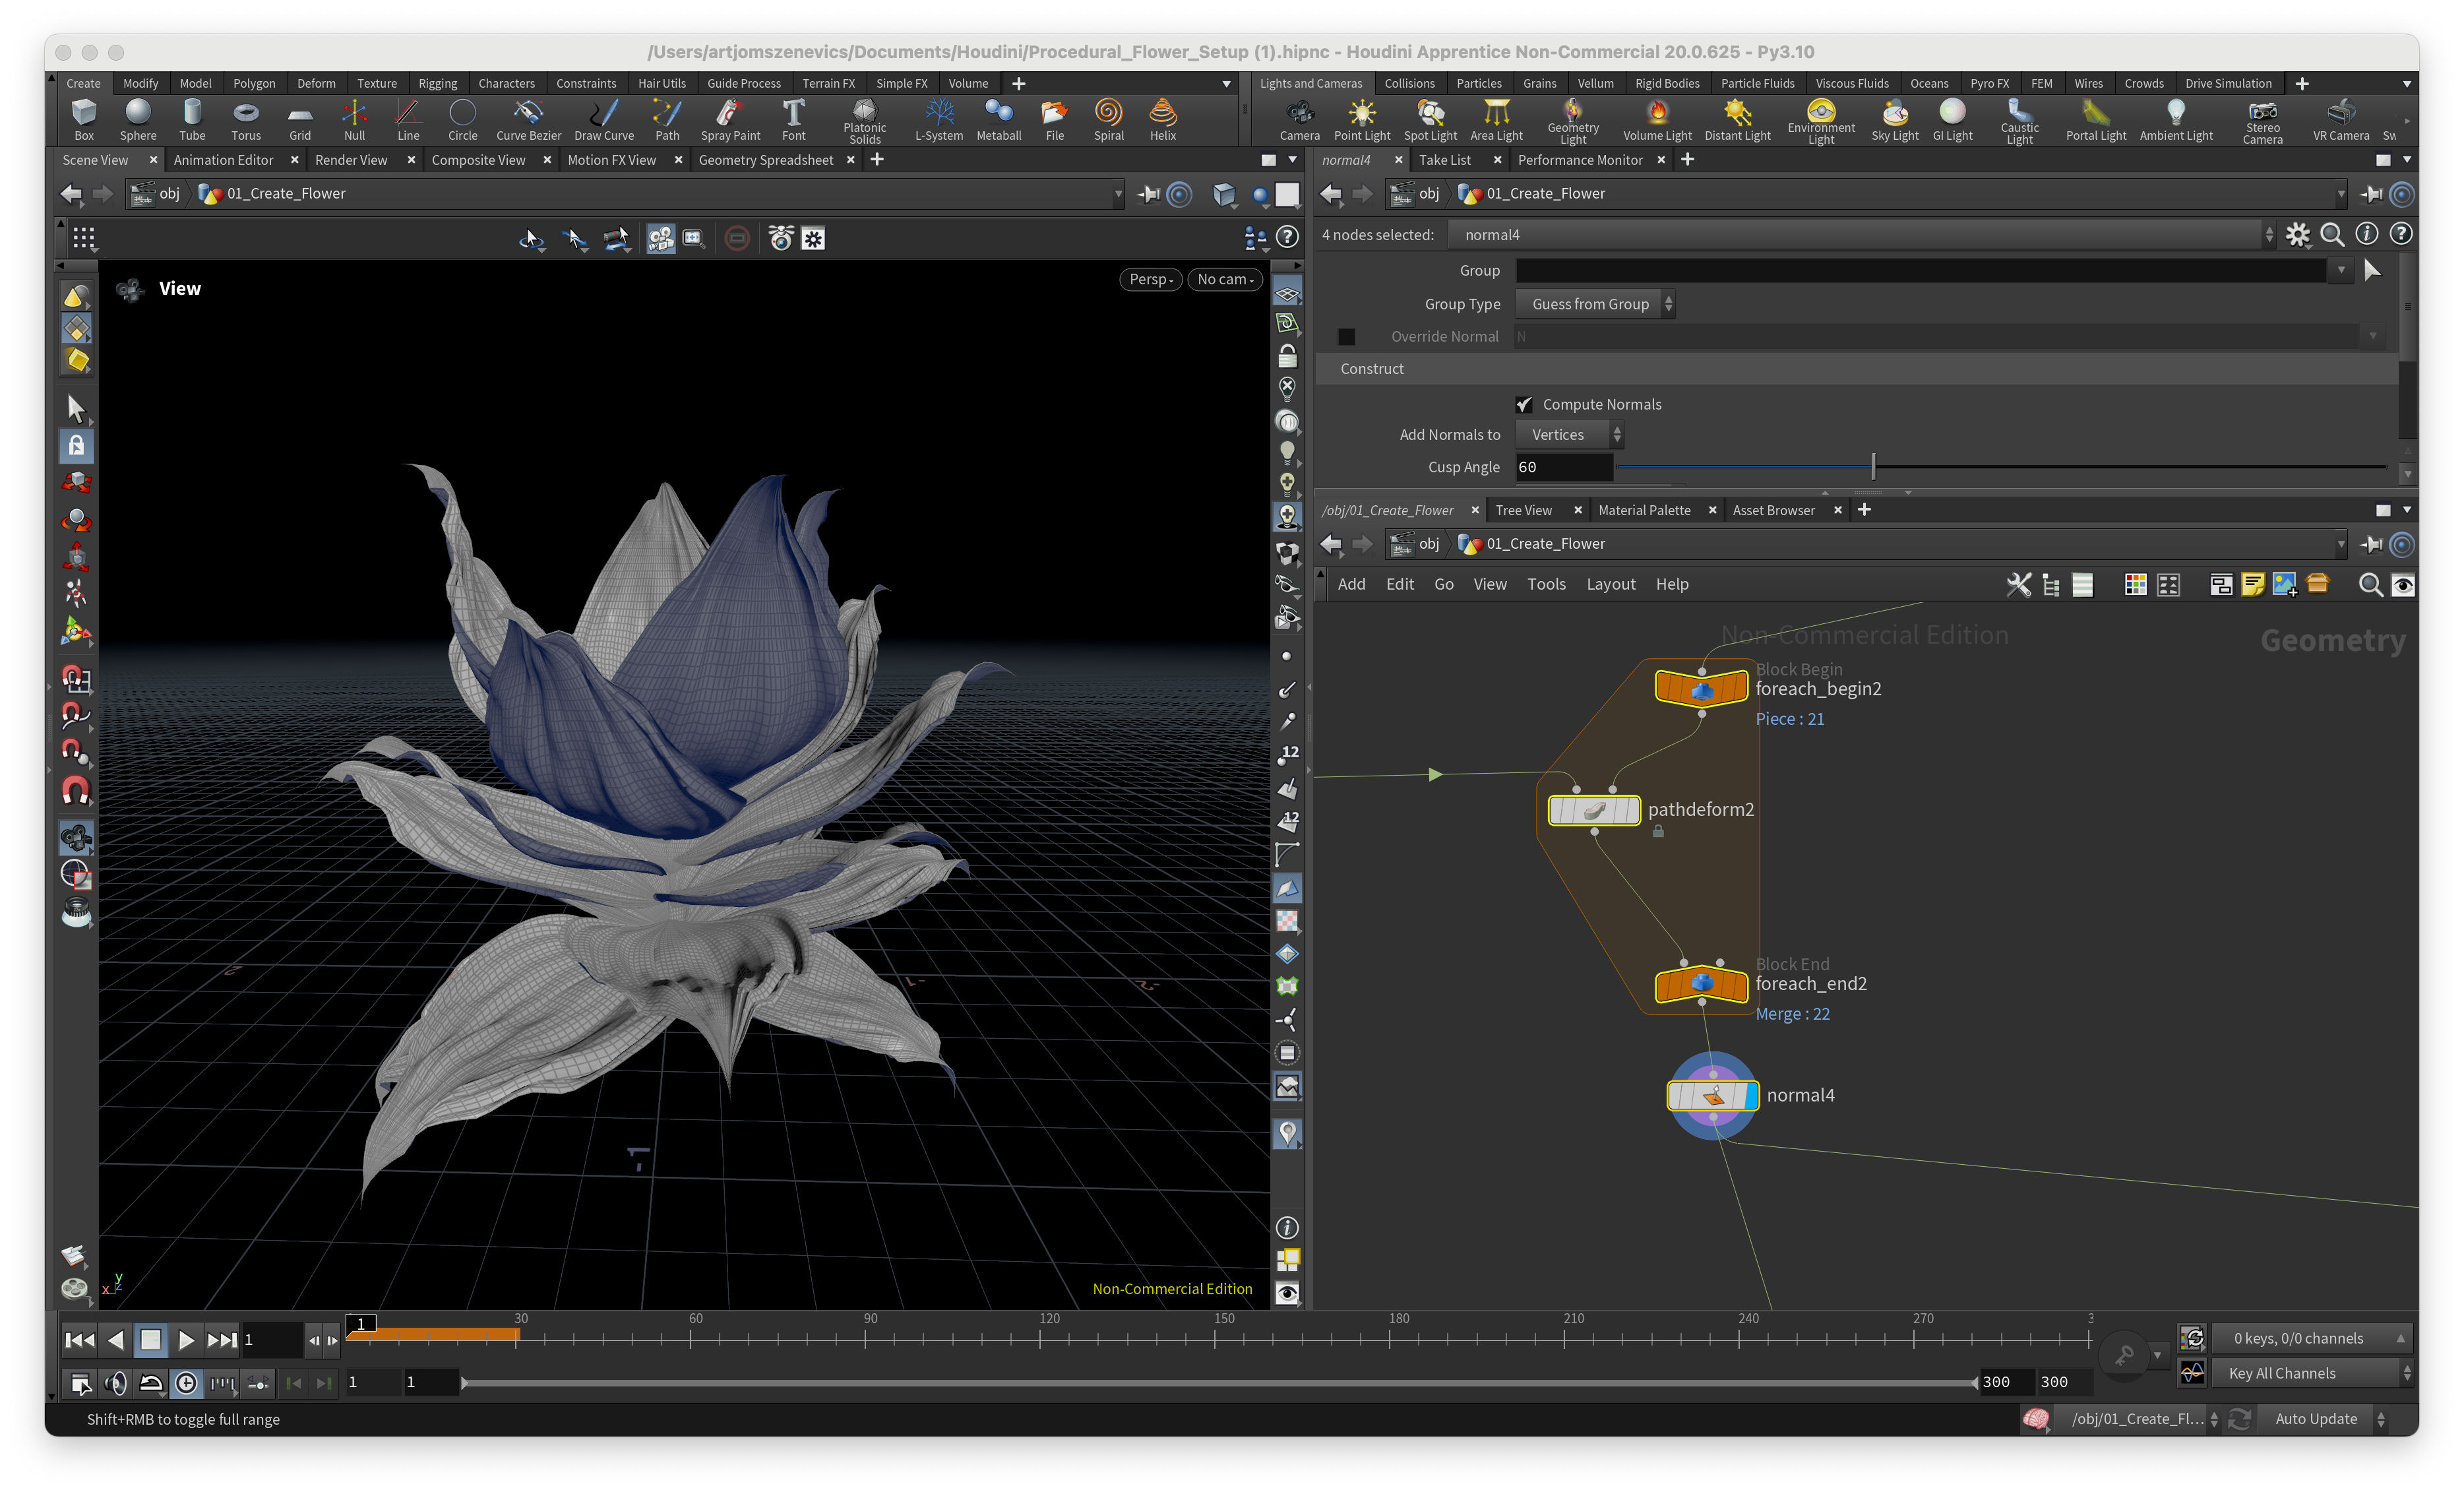Open the Layout menu in network editor
Viewport: 2464px width, 1492px height.
(x=1610, y=584)
